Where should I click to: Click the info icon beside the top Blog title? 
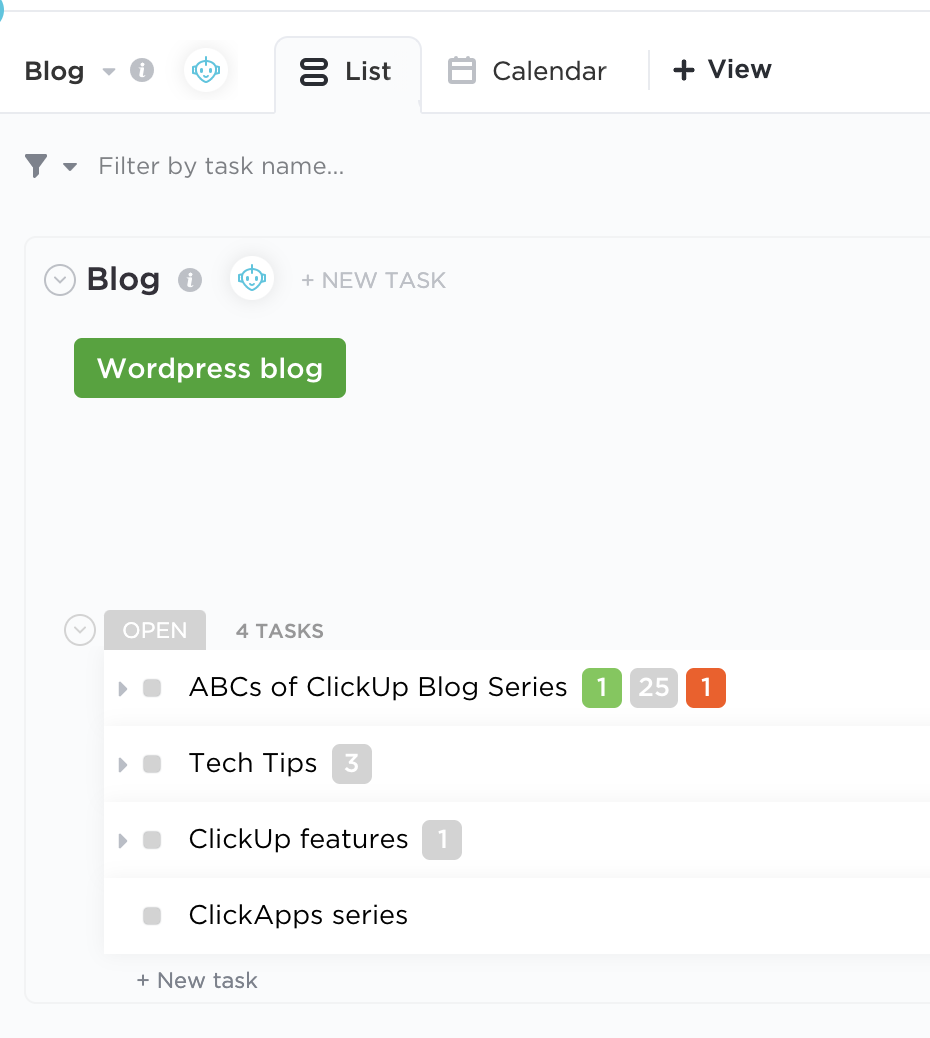click(x=142, y=70)
